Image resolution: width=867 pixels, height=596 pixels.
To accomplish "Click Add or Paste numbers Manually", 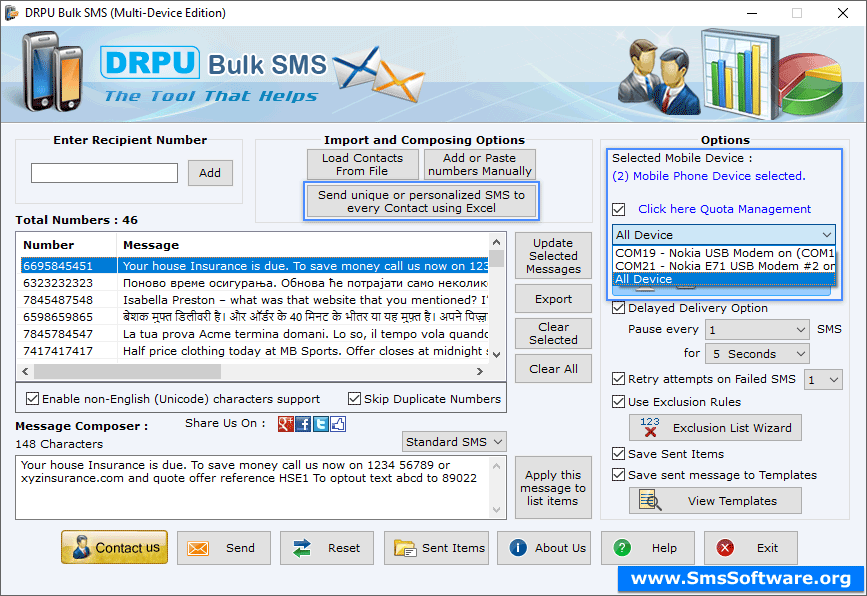I will coord(479,164).
